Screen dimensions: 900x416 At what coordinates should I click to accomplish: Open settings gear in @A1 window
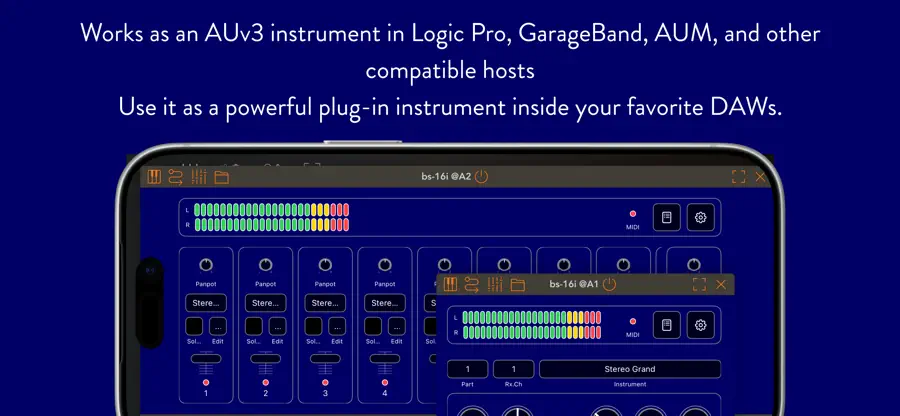pos(701,325)
